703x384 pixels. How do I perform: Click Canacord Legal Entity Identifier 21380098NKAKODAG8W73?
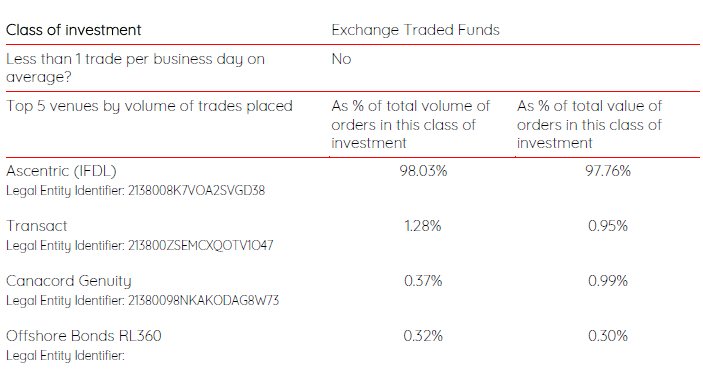pyautogui.click(x=143, y=300)
